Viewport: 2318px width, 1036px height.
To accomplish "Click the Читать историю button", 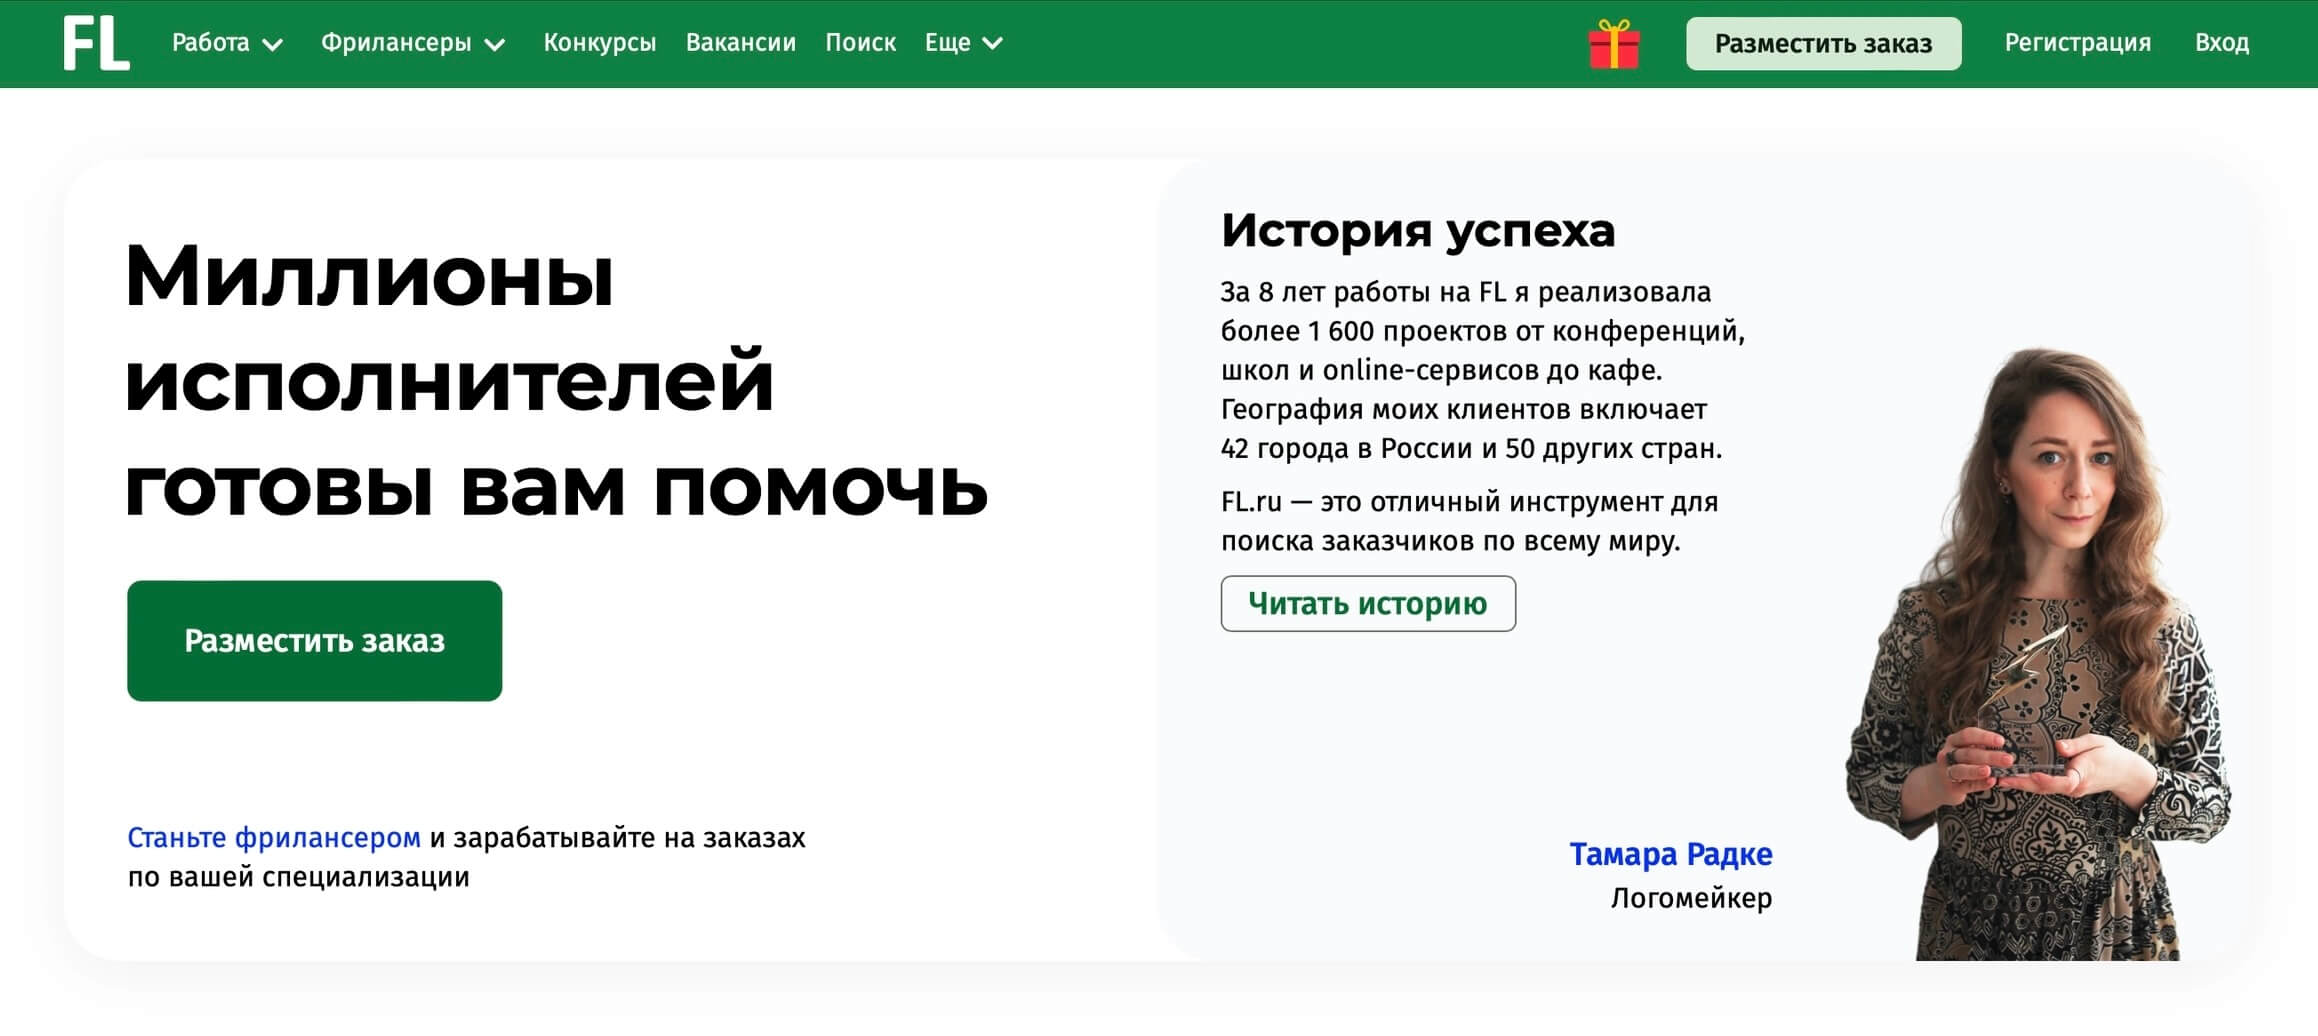I will pos(1368,604).
